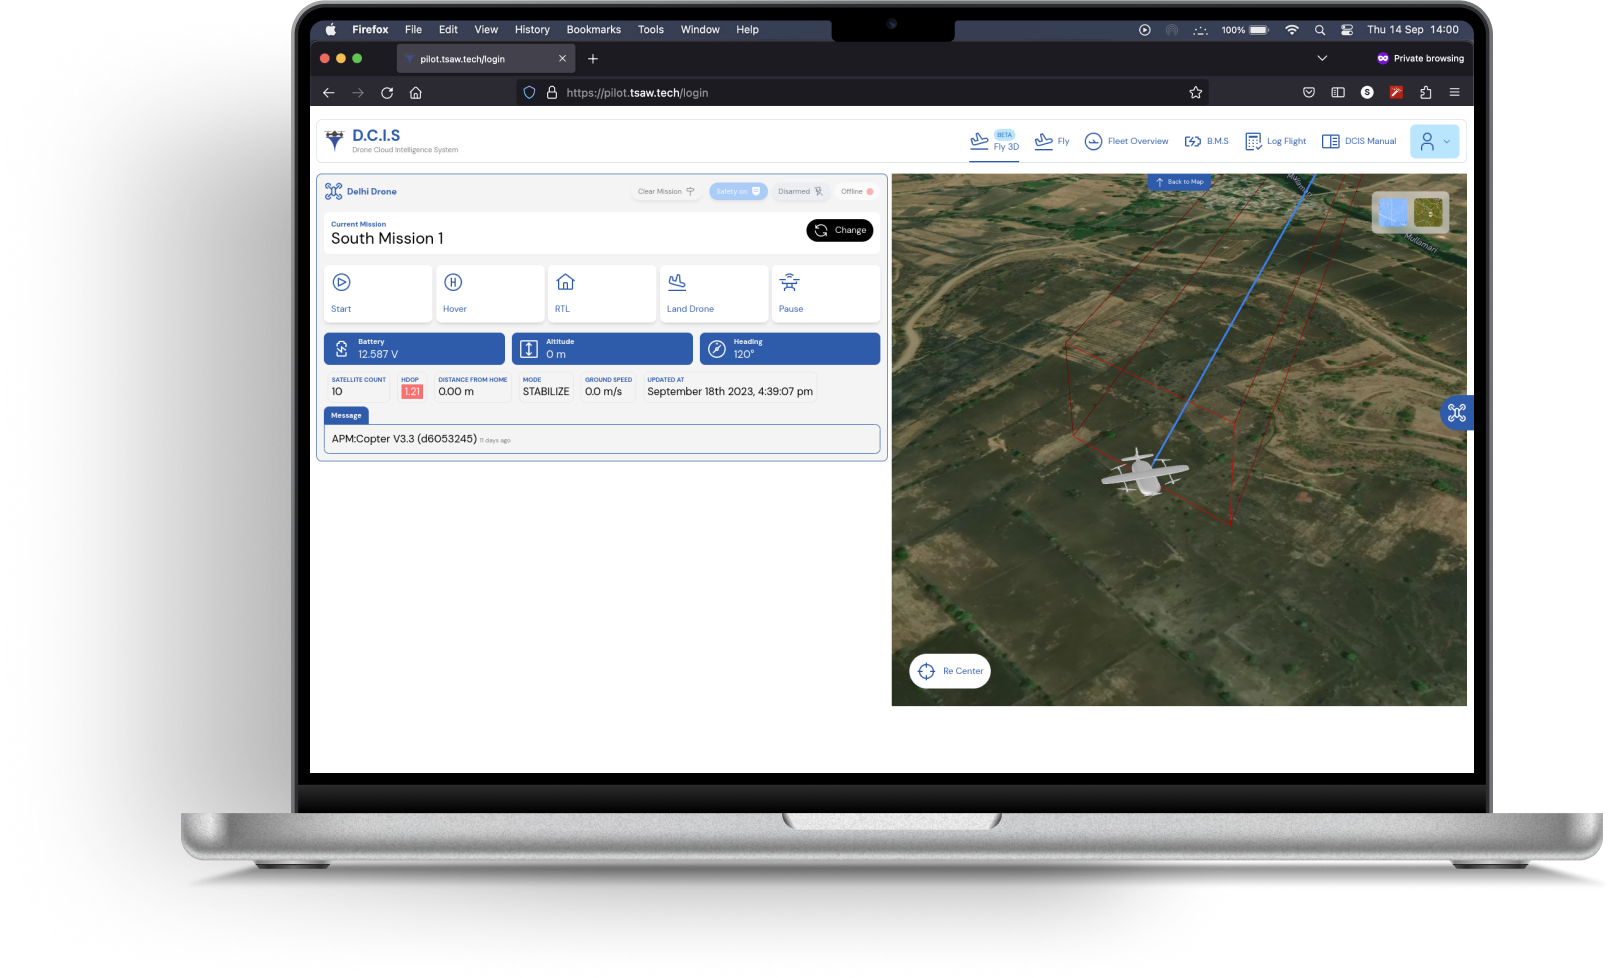Open the Bookmarks menu in menu bar
Viewport: 1609px width, 978px height.
[593, 30]
